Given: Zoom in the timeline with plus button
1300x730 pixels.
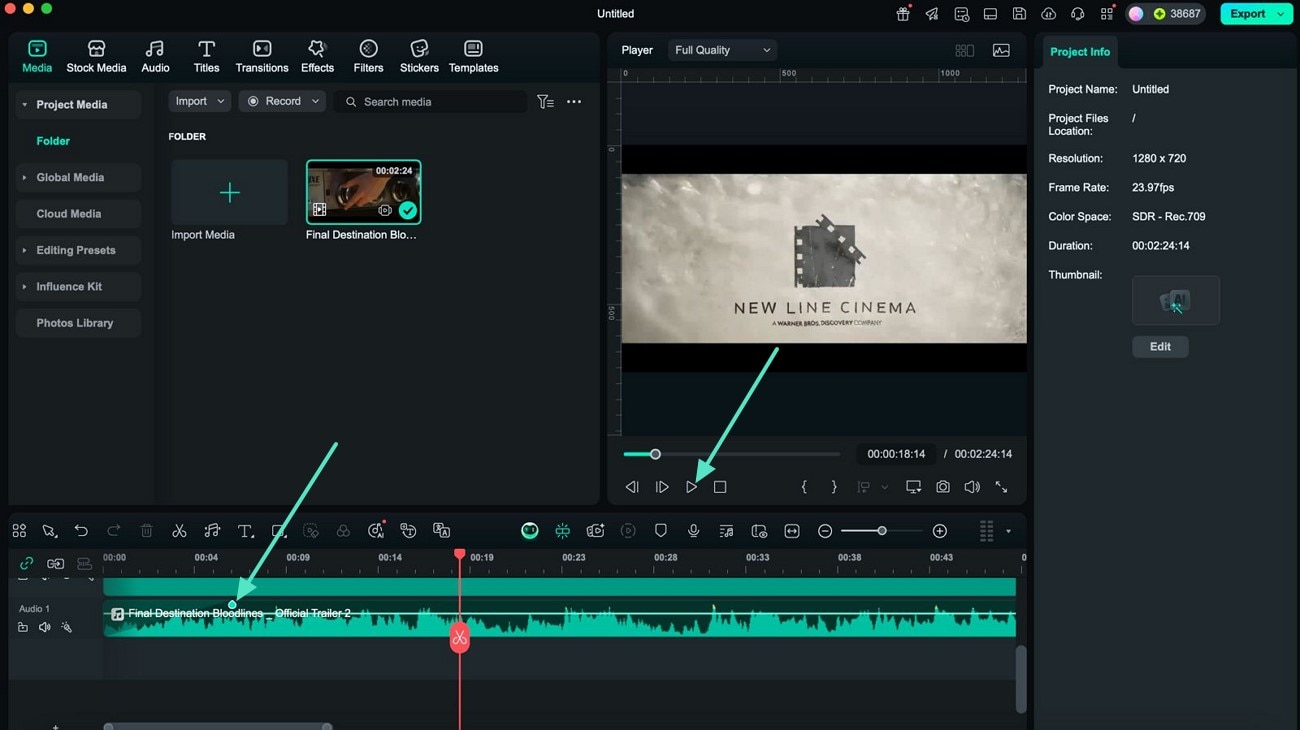Looking at the screenshot, I should [940, 531].
